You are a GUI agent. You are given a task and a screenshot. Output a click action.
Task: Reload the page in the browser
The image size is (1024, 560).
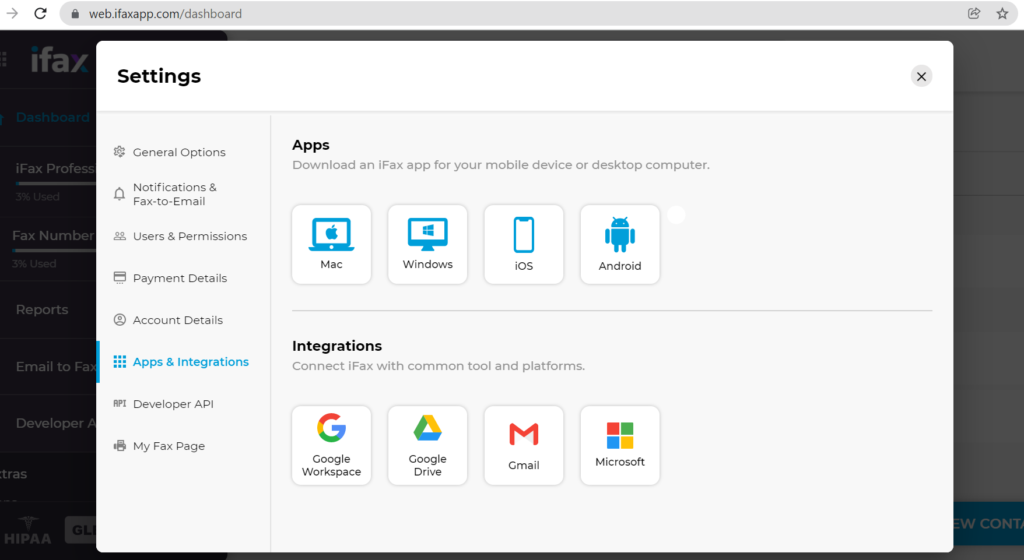tap(40, 13)
